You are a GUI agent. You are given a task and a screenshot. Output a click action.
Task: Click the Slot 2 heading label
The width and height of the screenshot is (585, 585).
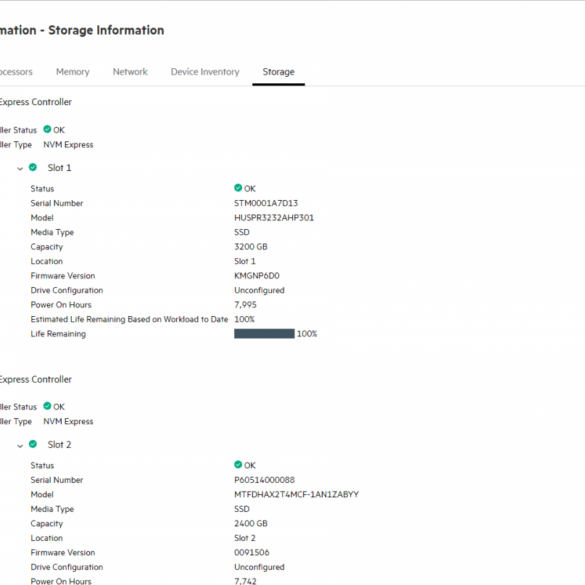59,445
